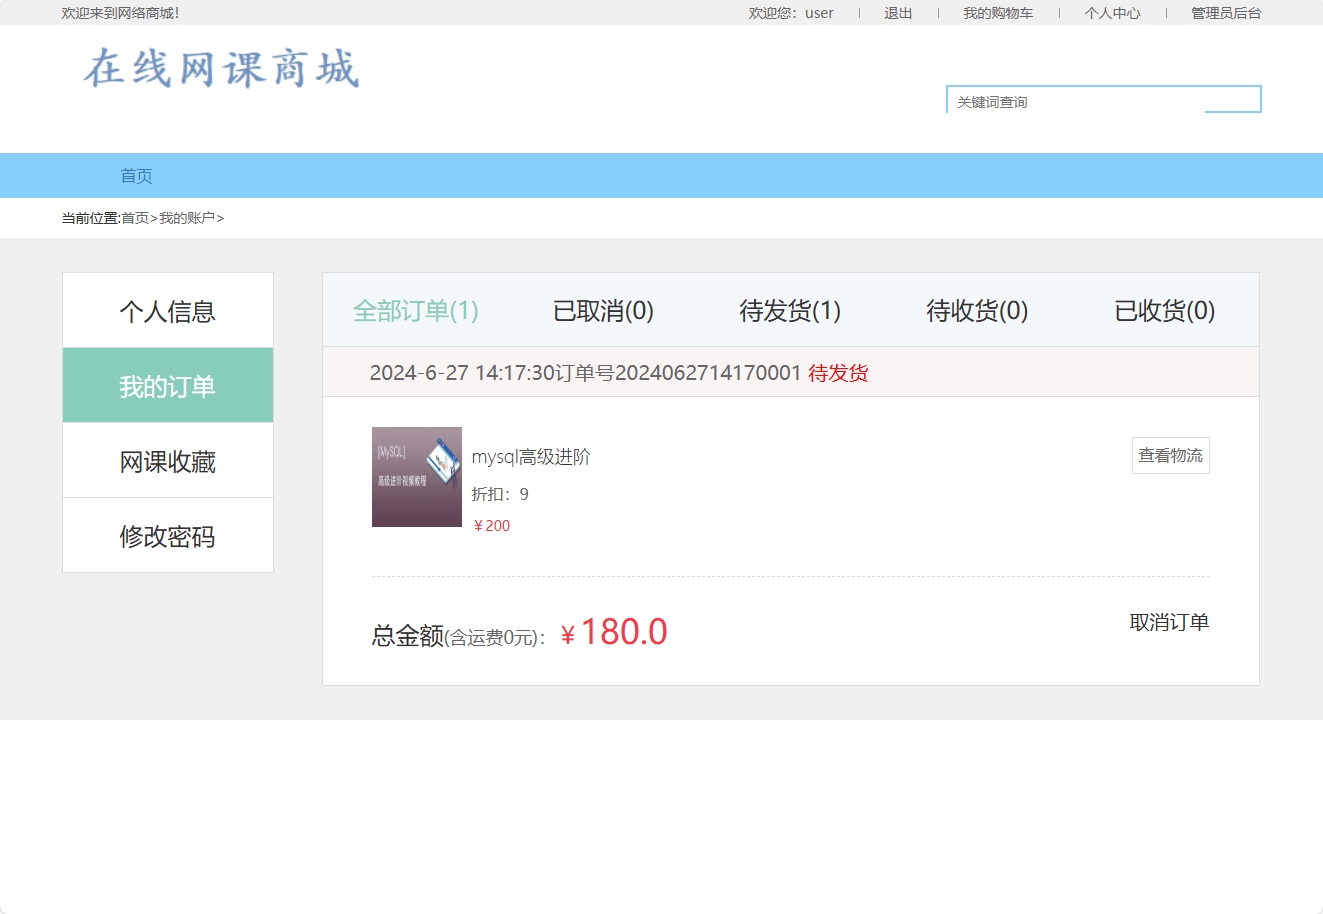Log out using the 退出 link
The width and height of the screenshot is (1323, 914).
(x=897, y=13)
